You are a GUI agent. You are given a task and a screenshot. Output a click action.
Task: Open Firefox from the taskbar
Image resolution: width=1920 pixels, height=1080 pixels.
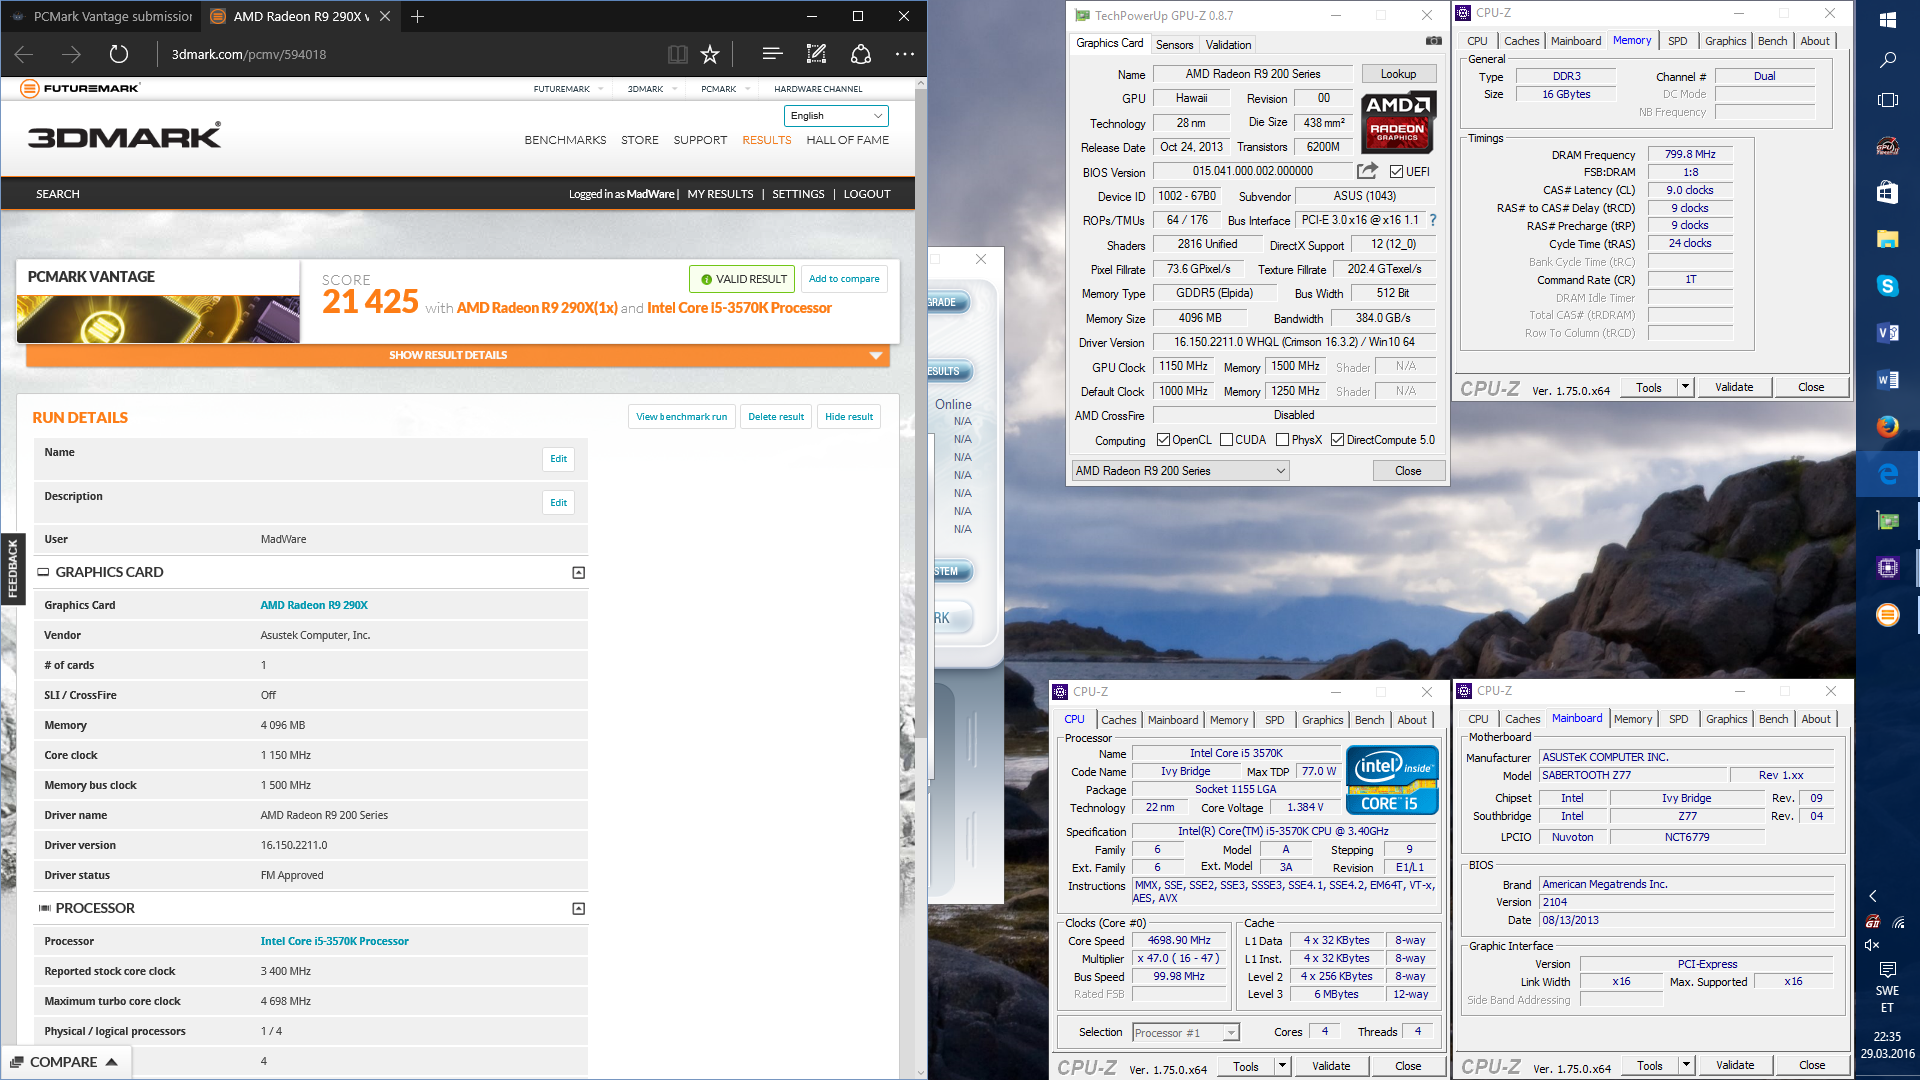tap(1888, 426)
